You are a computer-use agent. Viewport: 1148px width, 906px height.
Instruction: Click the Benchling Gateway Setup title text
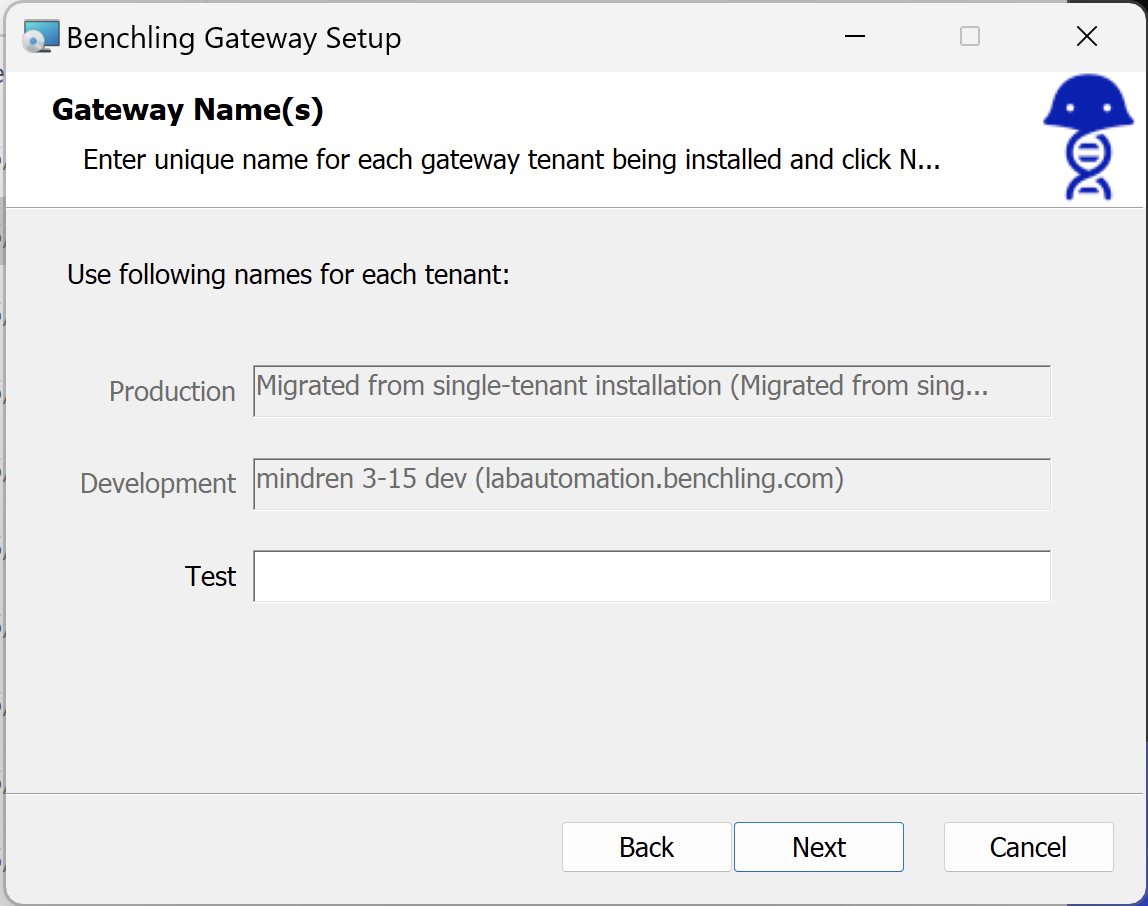click(x=233, y=38)
